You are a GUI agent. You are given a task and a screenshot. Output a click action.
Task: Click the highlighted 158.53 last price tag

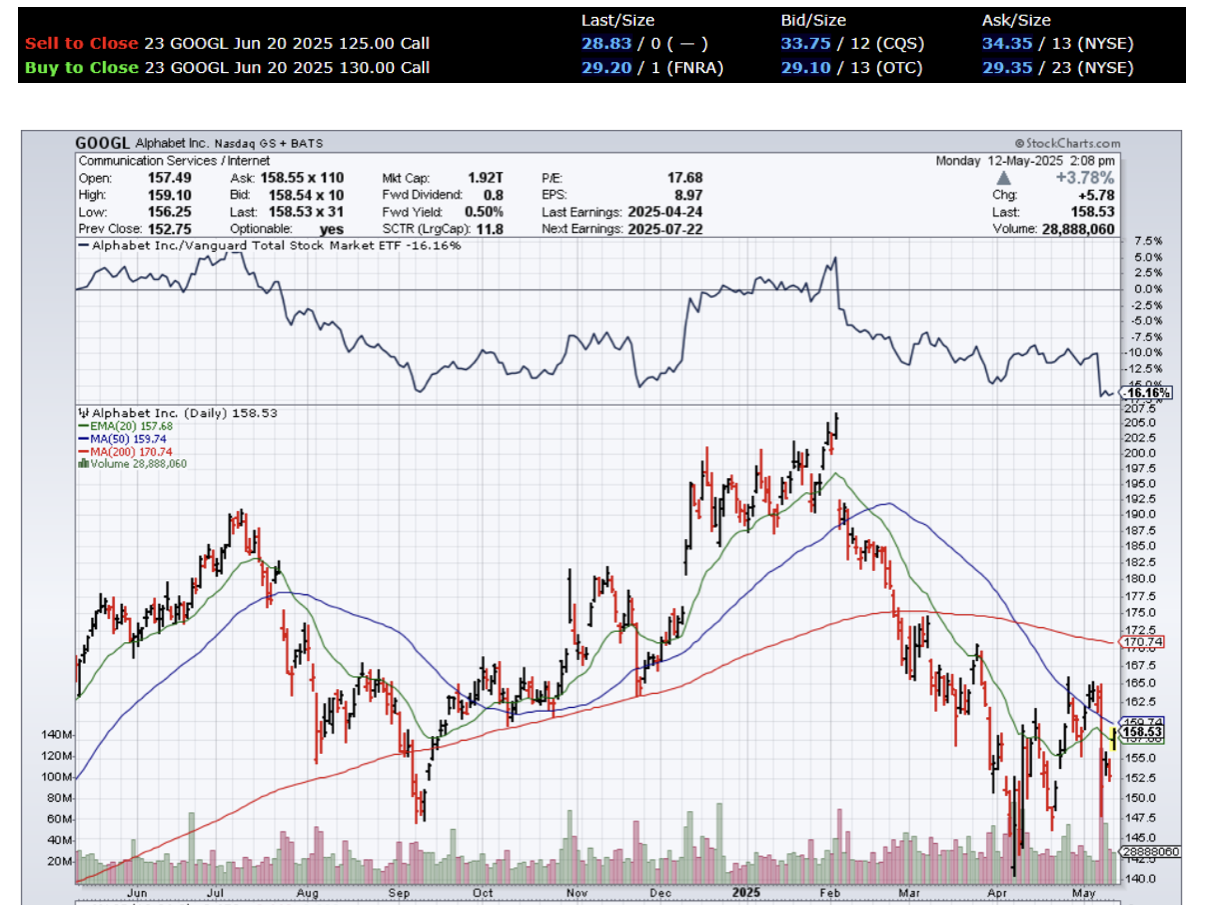point(1141,733)
